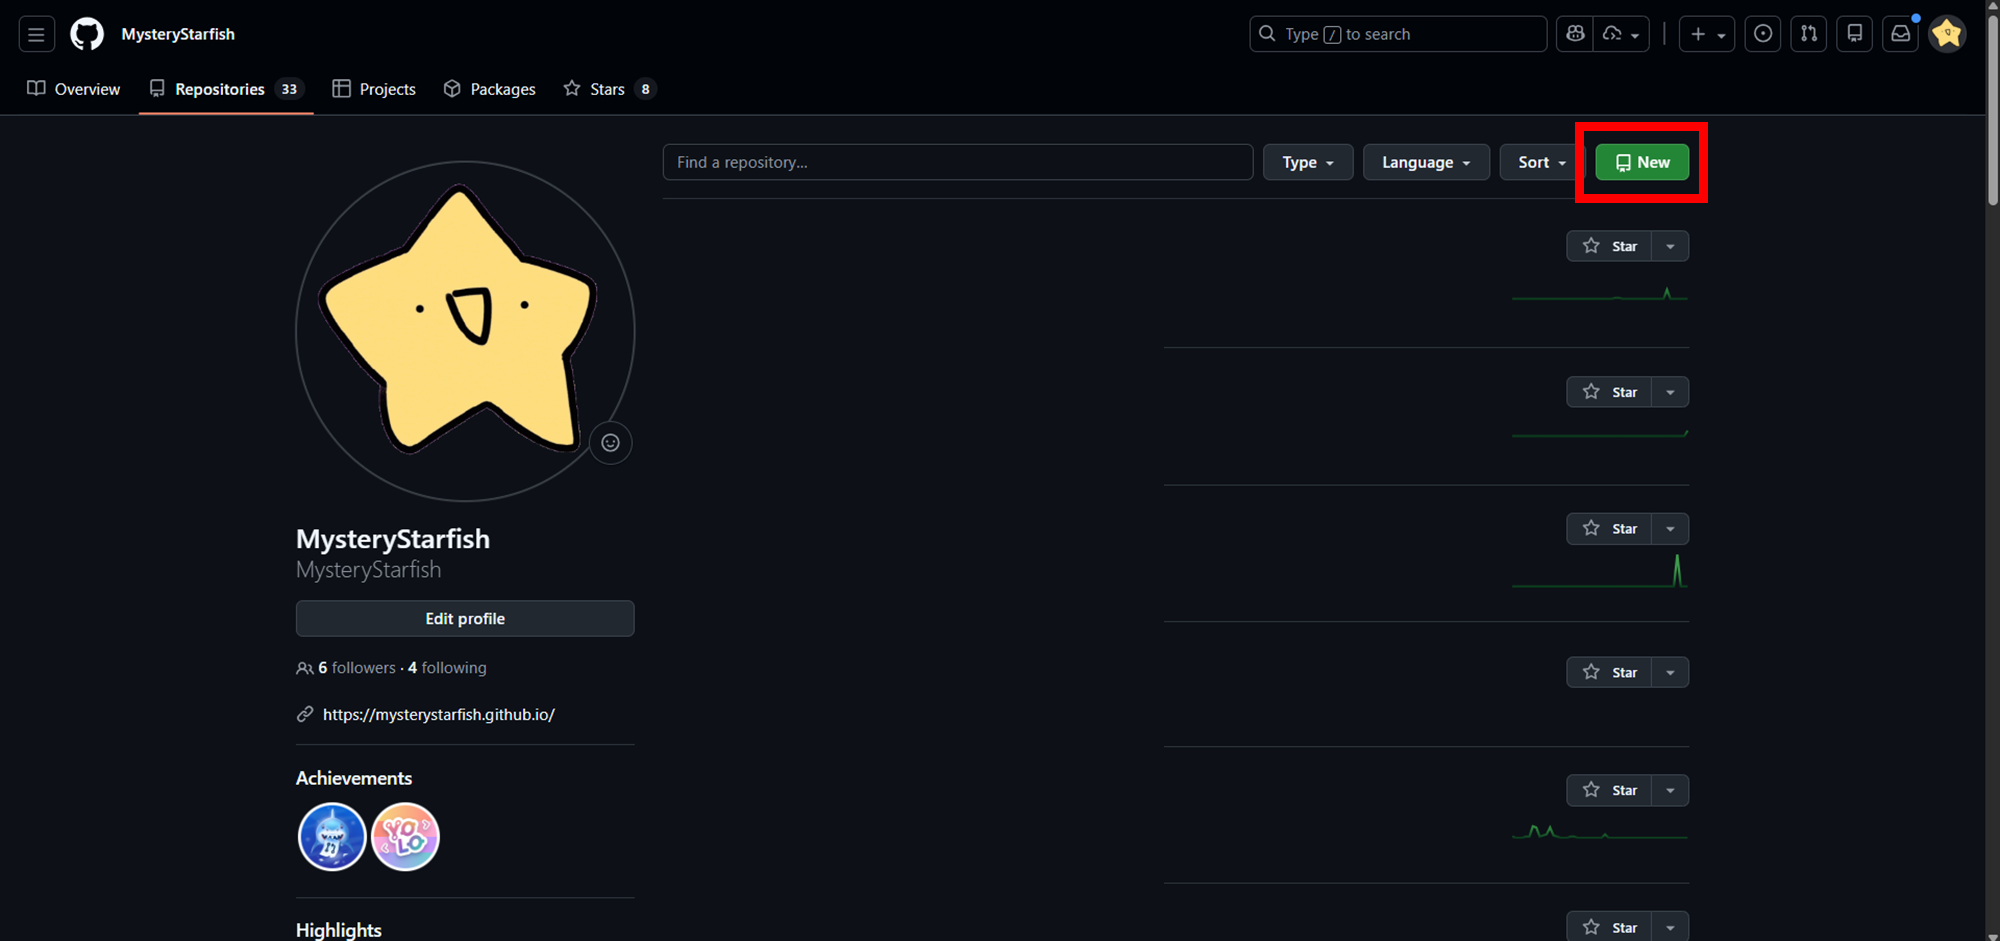Expand the Type filter dropdown
This screenshot has height=941, width=2000.
click(1307, 162)
